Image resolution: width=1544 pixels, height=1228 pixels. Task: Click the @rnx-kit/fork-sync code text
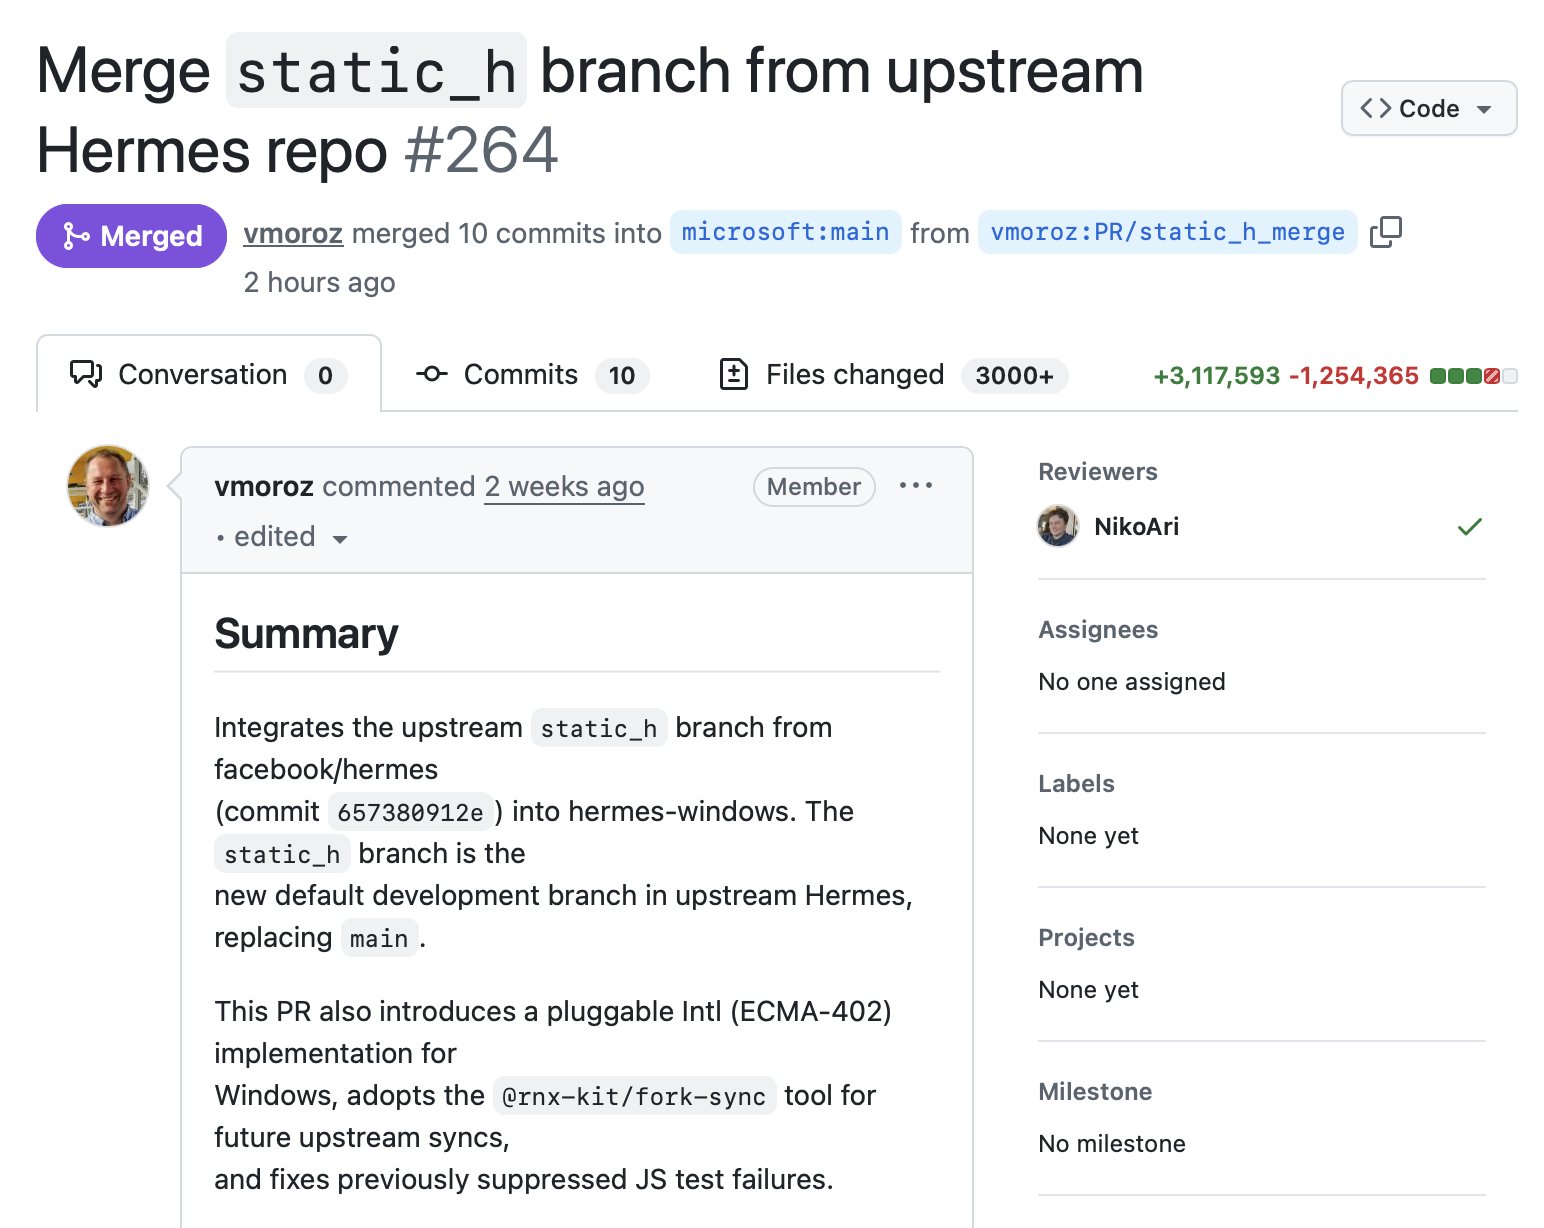point(634,1096)
